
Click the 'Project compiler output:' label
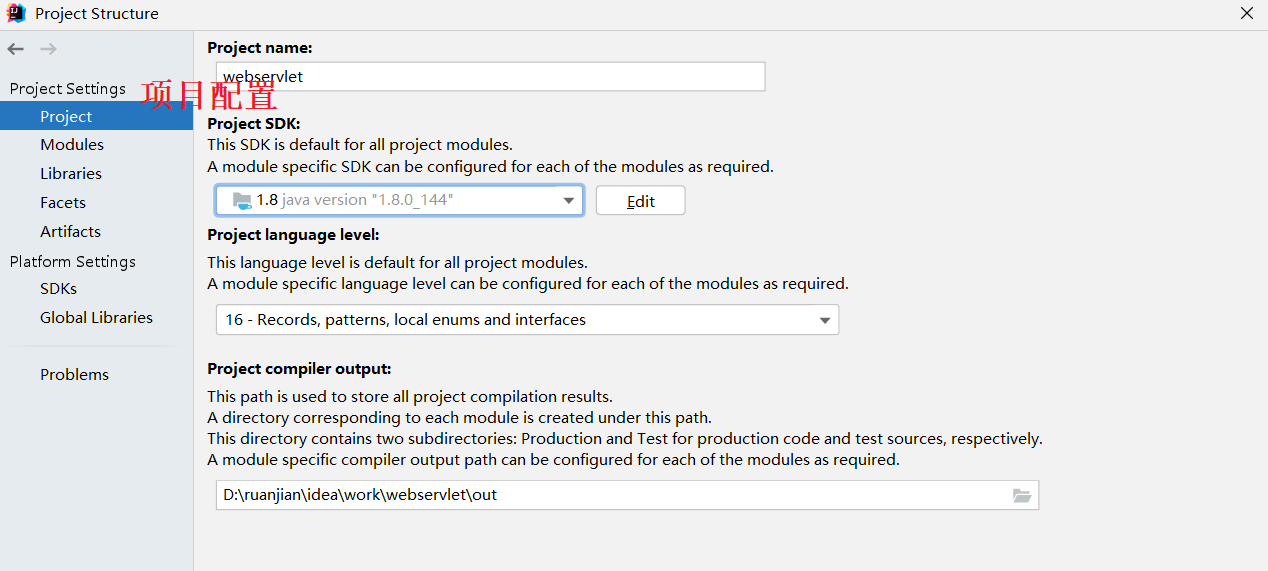299,369
